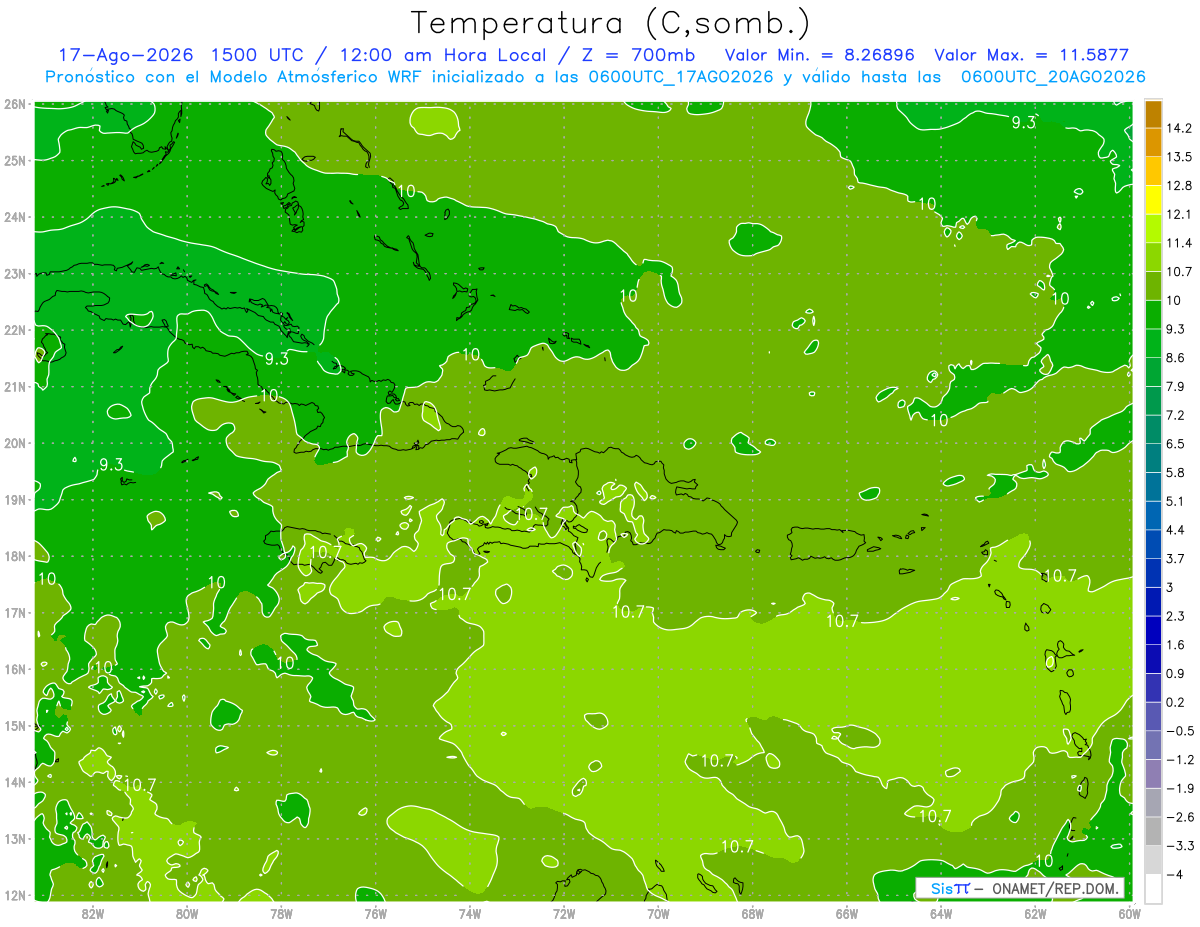Click the longitude axis label "74W"
This screenshot has width=1200, height=927.
pyautogui.click(x=470, y=913)
